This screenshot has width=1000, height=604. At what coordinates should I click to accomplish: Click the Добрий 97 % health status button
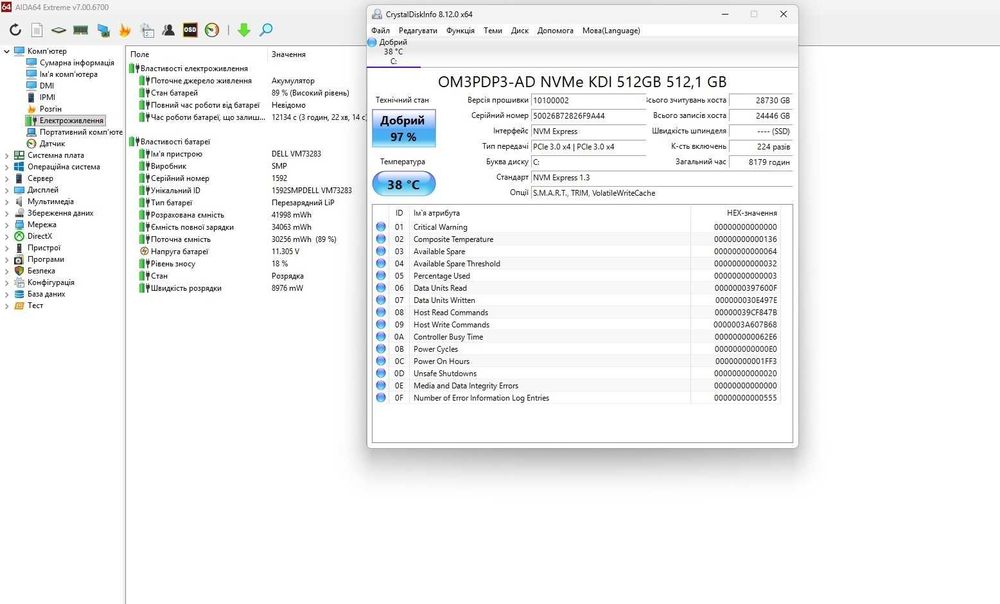click(403, 128)
